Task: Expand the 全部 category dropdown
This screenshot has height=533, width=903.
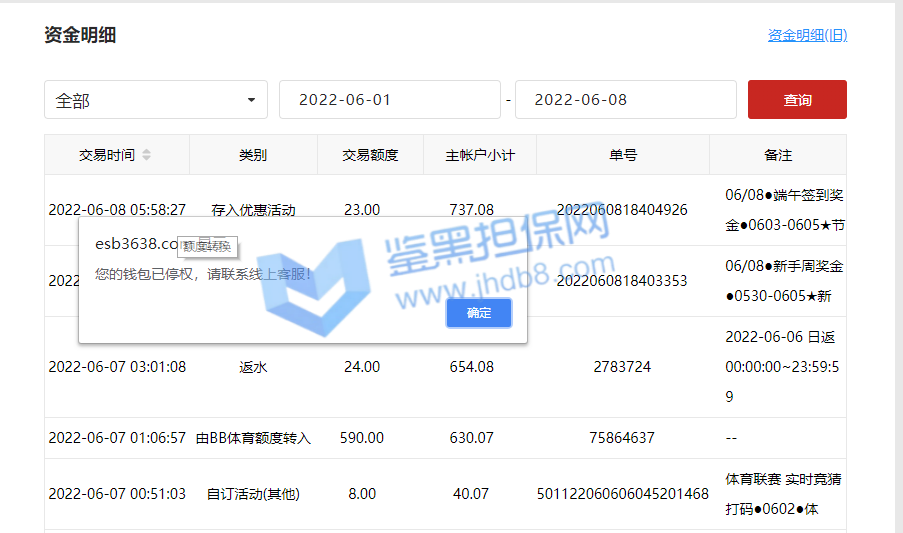Action: tap(156, 100)
